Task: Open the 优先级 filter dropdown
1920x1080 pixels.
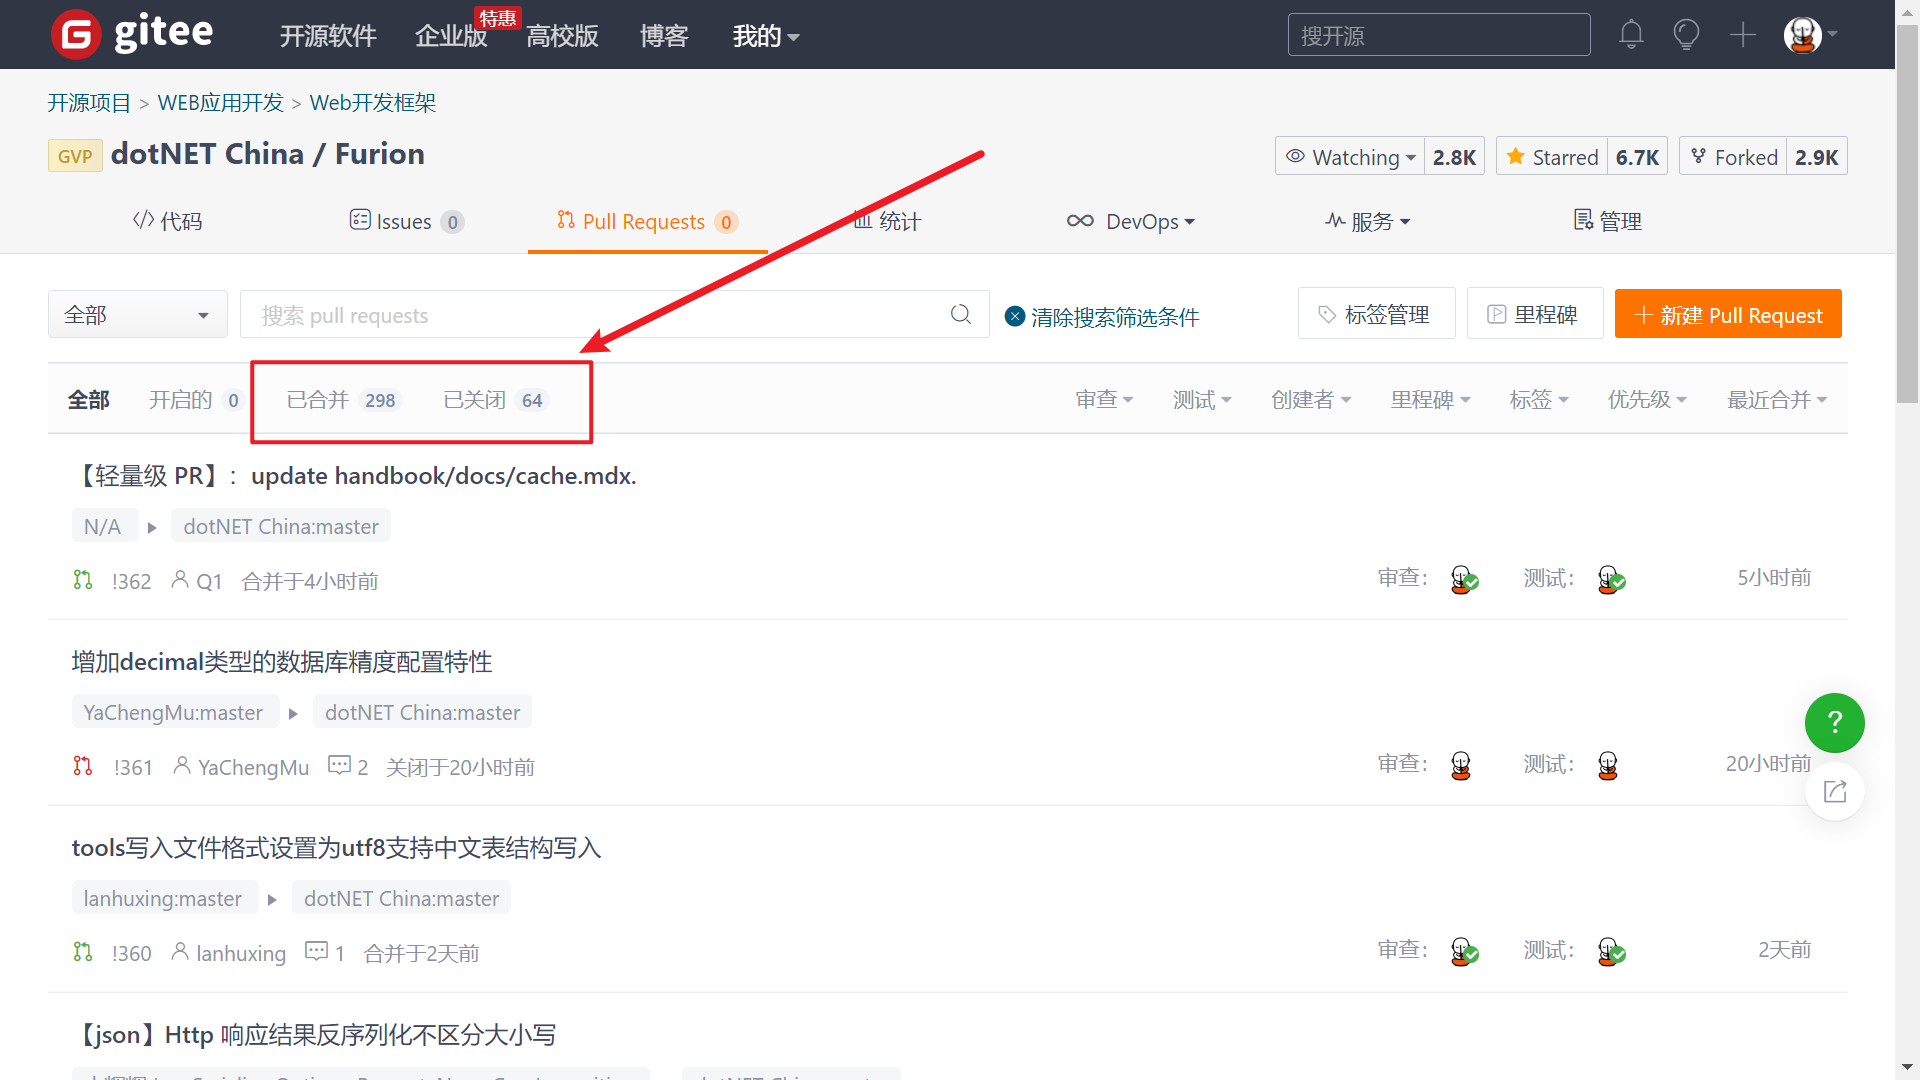Action: pos(1647,400)
